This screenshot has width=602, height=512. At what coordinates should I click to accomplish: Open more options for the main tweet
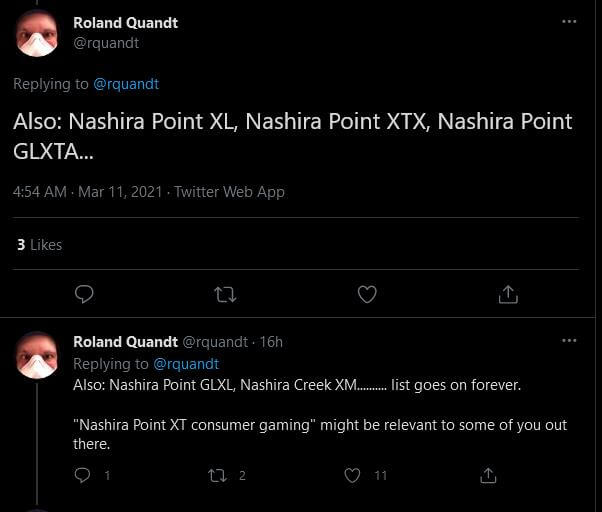[x=569, y=22]
